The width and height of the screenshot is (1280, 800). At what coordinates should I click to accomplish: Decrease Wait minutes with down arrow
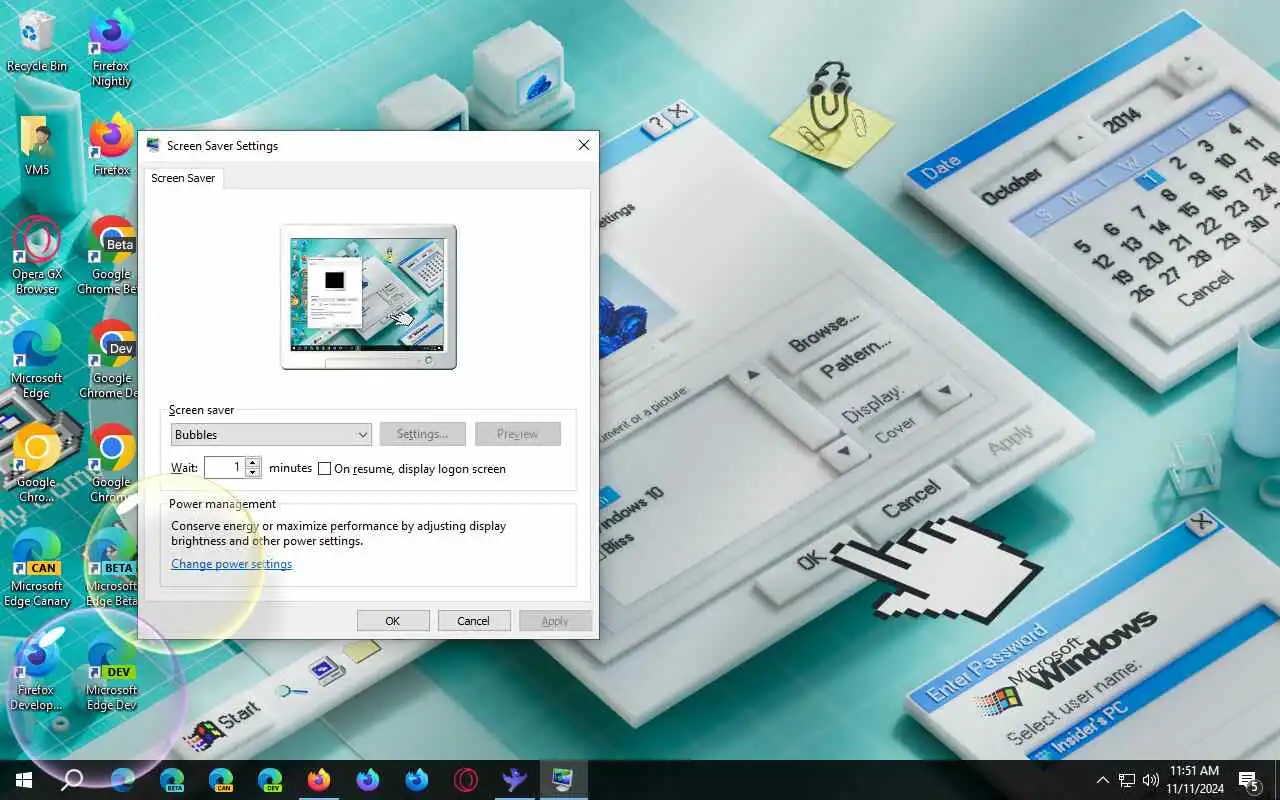[x=253, y=473]
